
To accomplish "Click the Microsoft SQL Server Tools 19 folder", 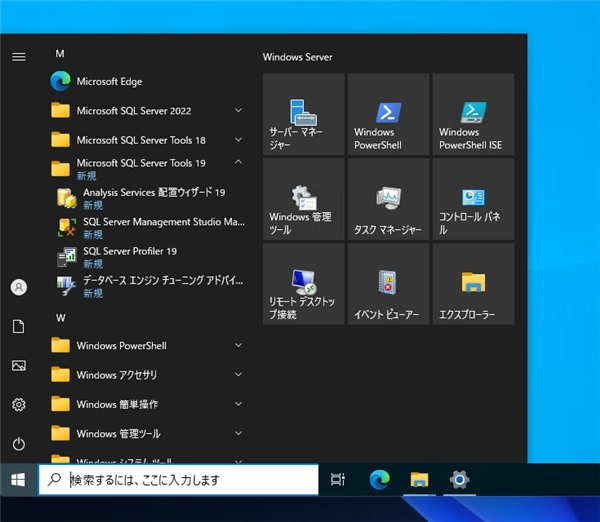I will (147, 169).
